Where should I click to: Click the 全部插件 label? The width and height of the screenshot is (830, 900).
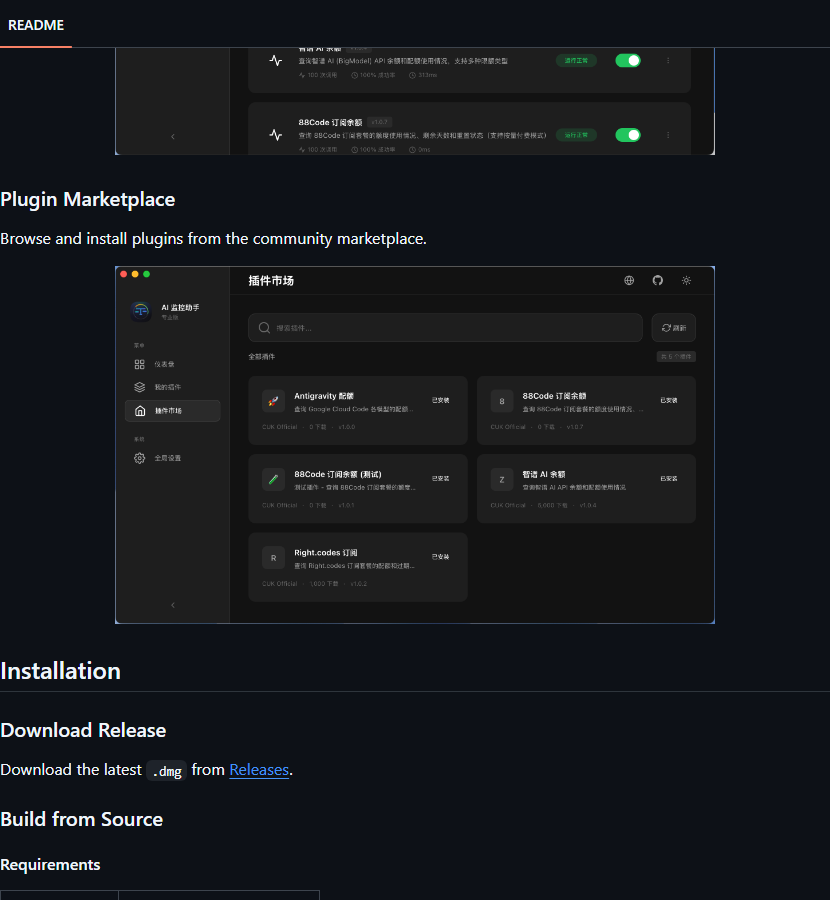(262, 357)
